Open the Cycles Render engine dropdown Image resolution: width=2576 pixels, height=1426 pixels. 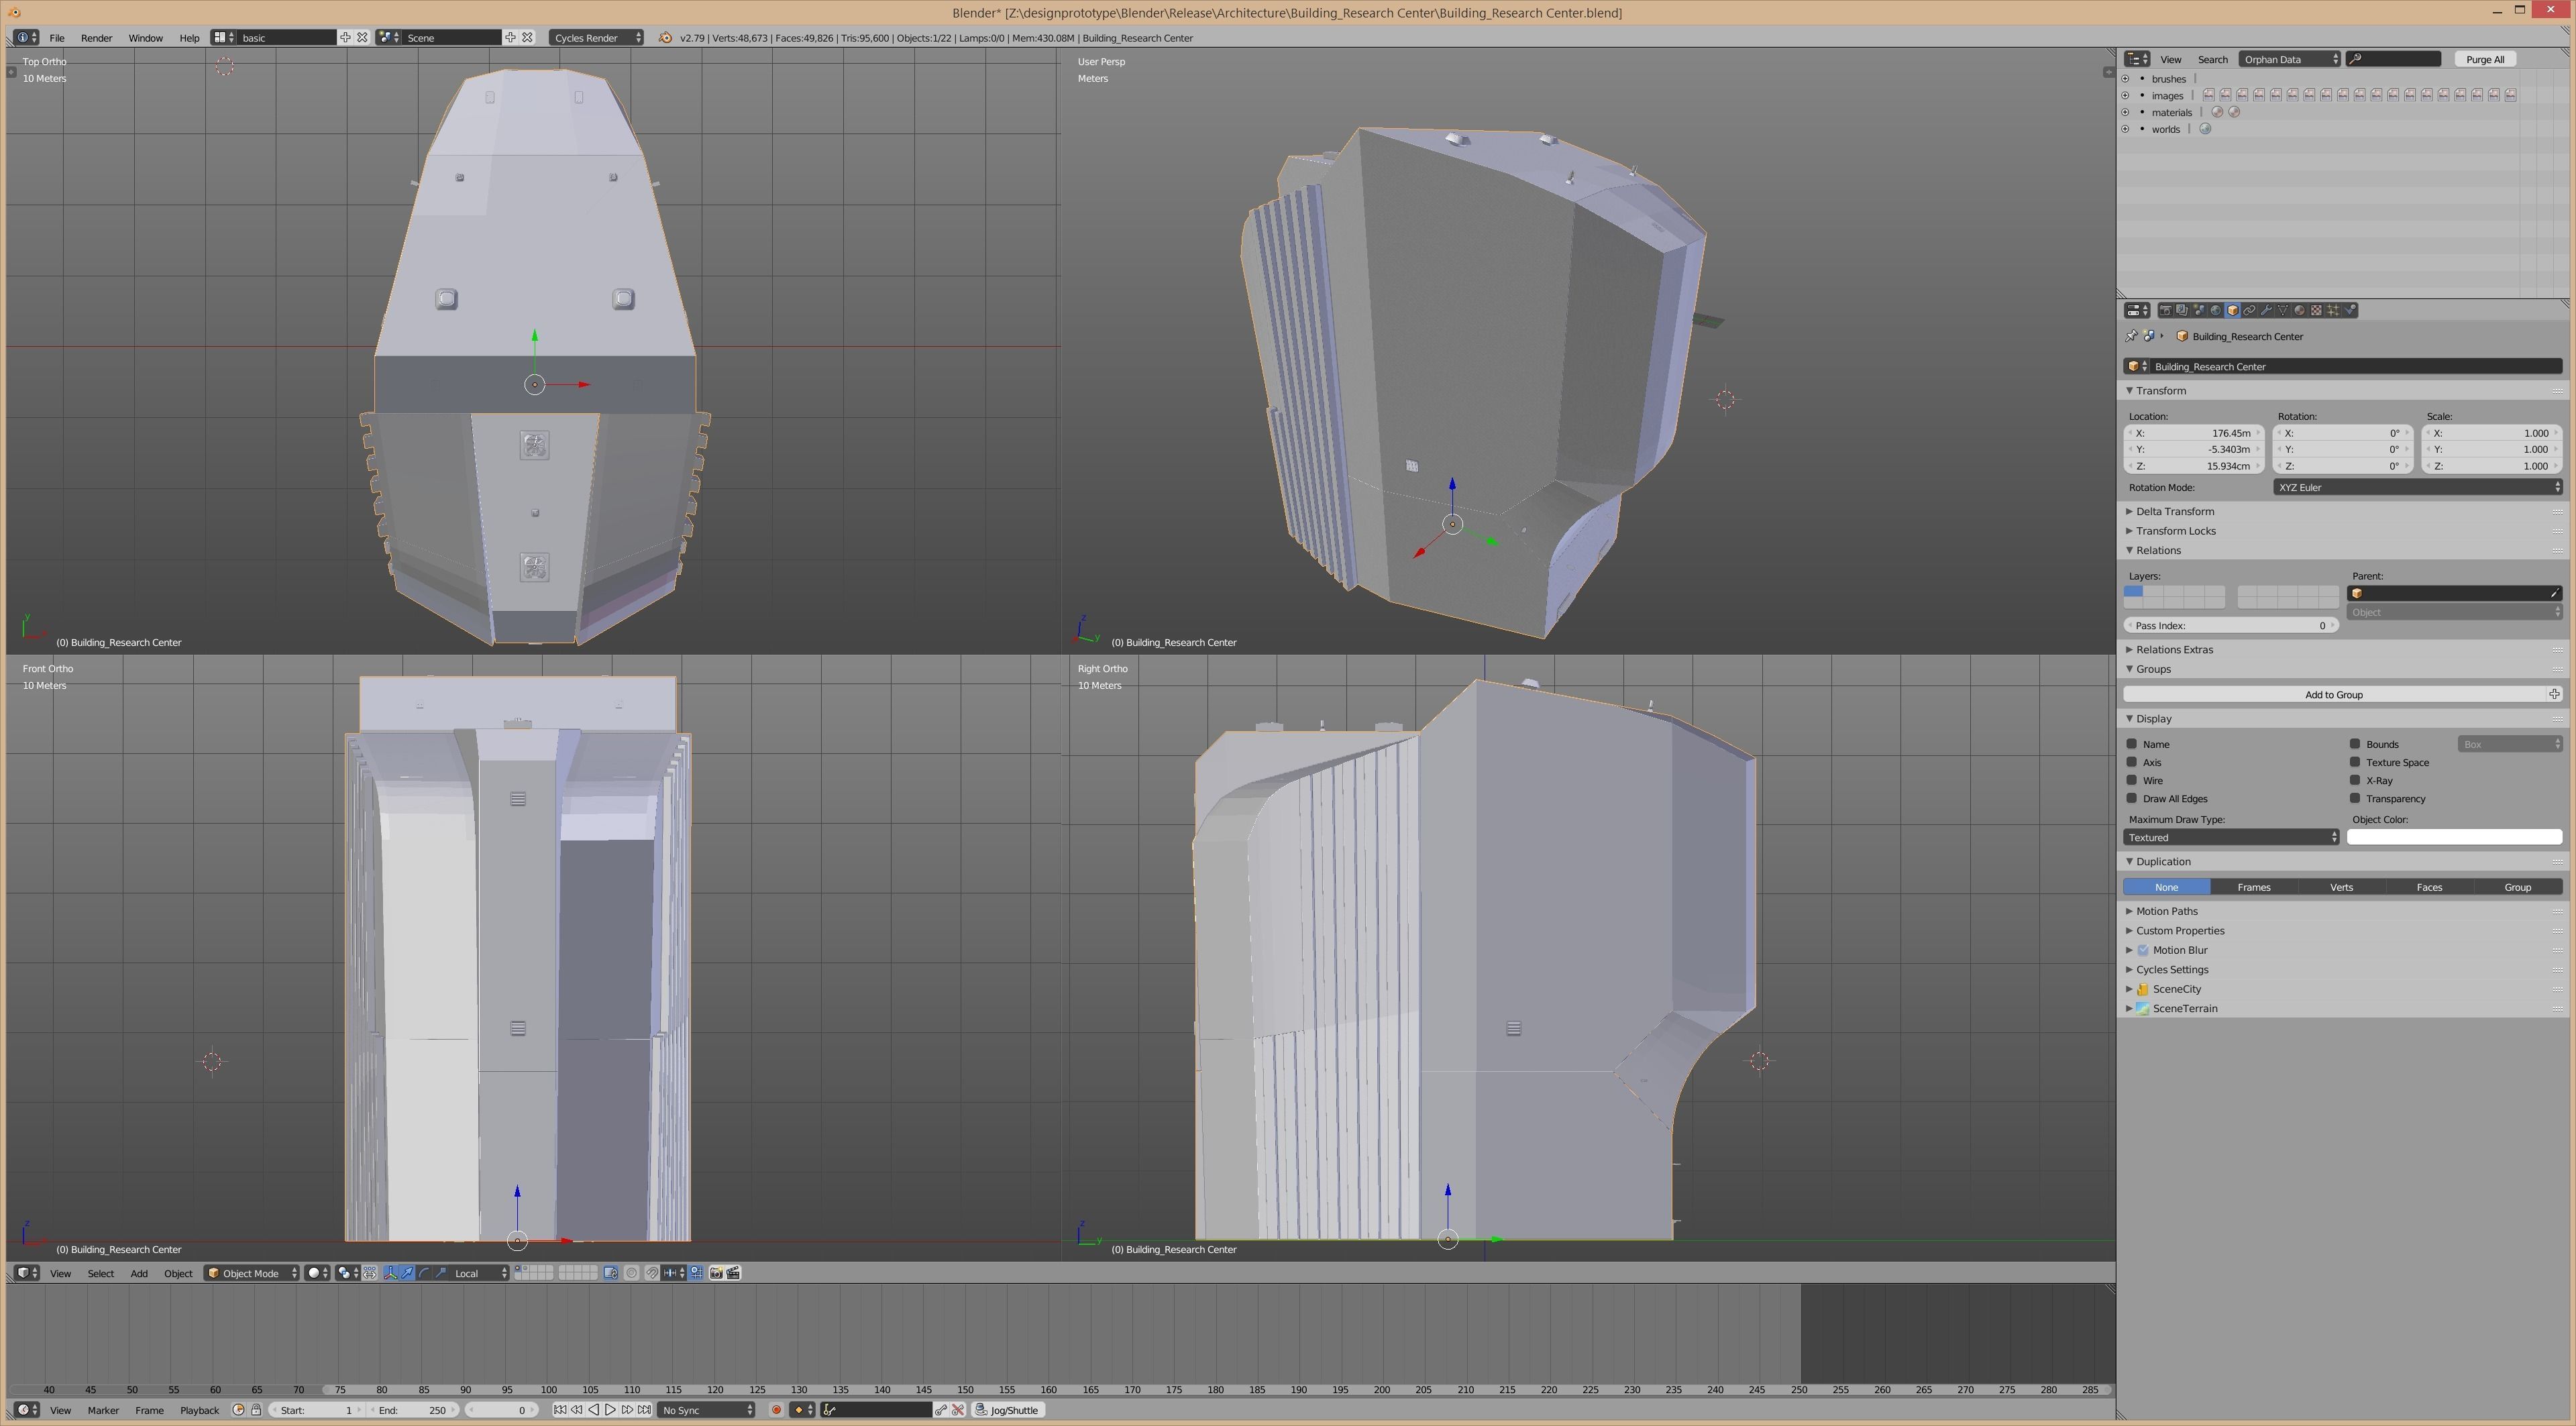tap(597, 38)
